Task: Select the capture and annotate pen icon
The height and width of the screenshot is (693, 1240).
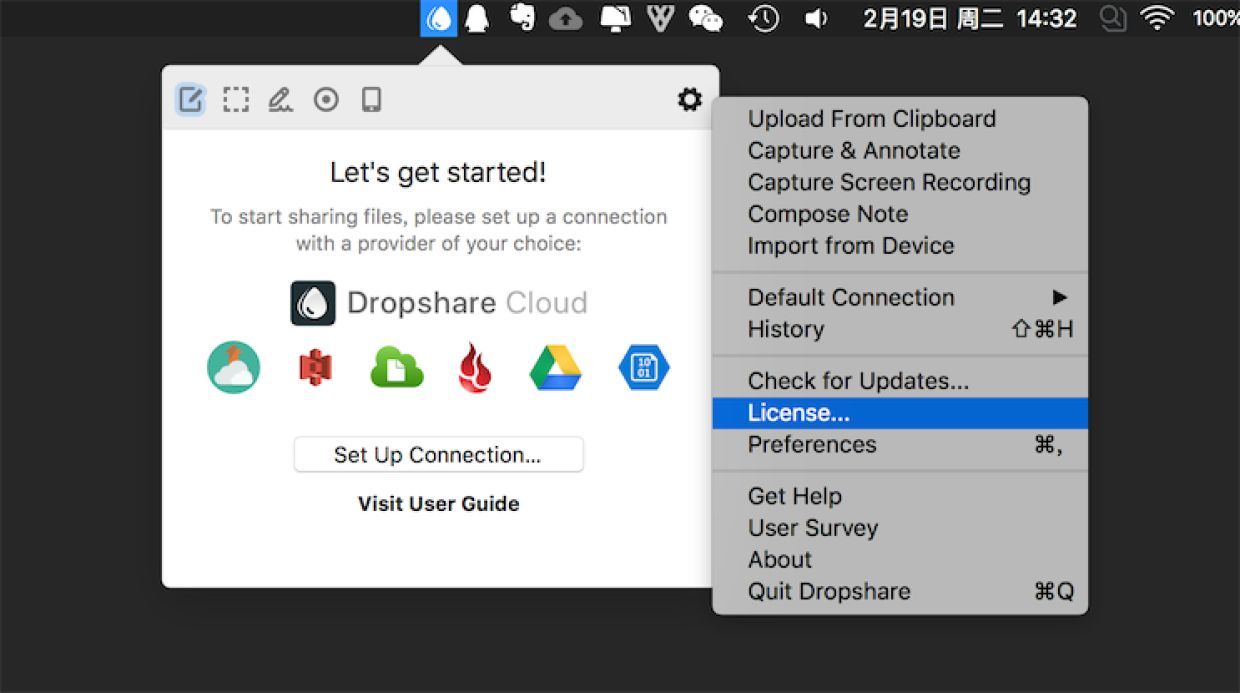Action: [x=281, y=99]
